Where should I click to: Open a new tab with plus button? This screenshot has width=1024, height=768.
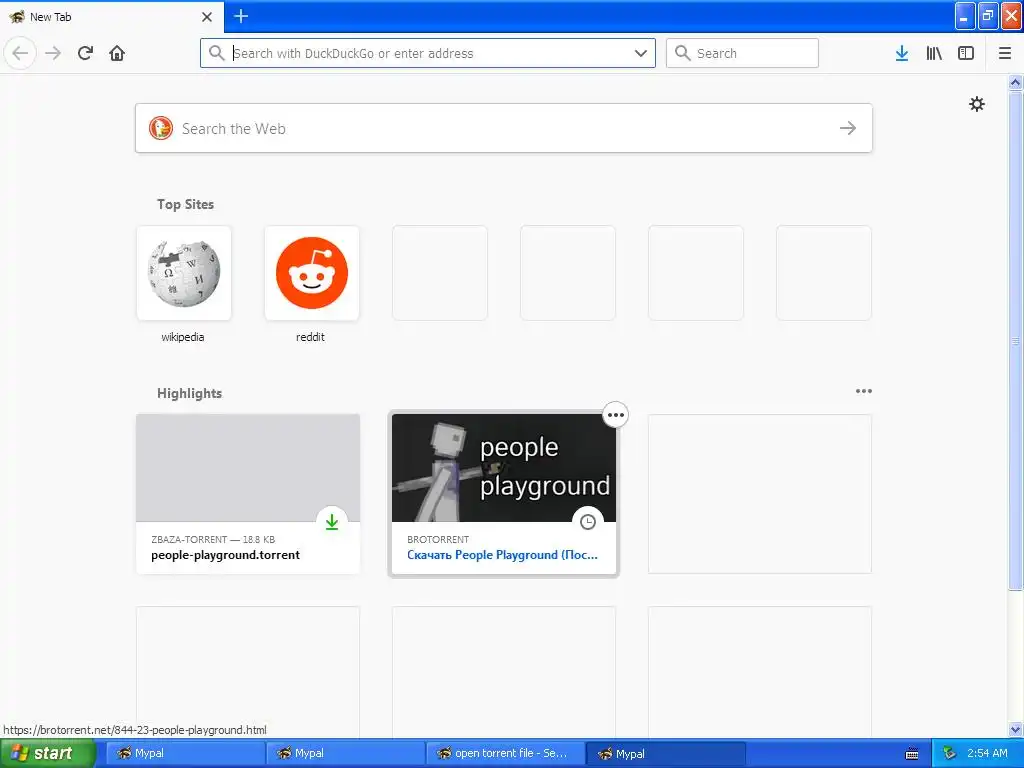pyautogui.click(x=241, y=16)
